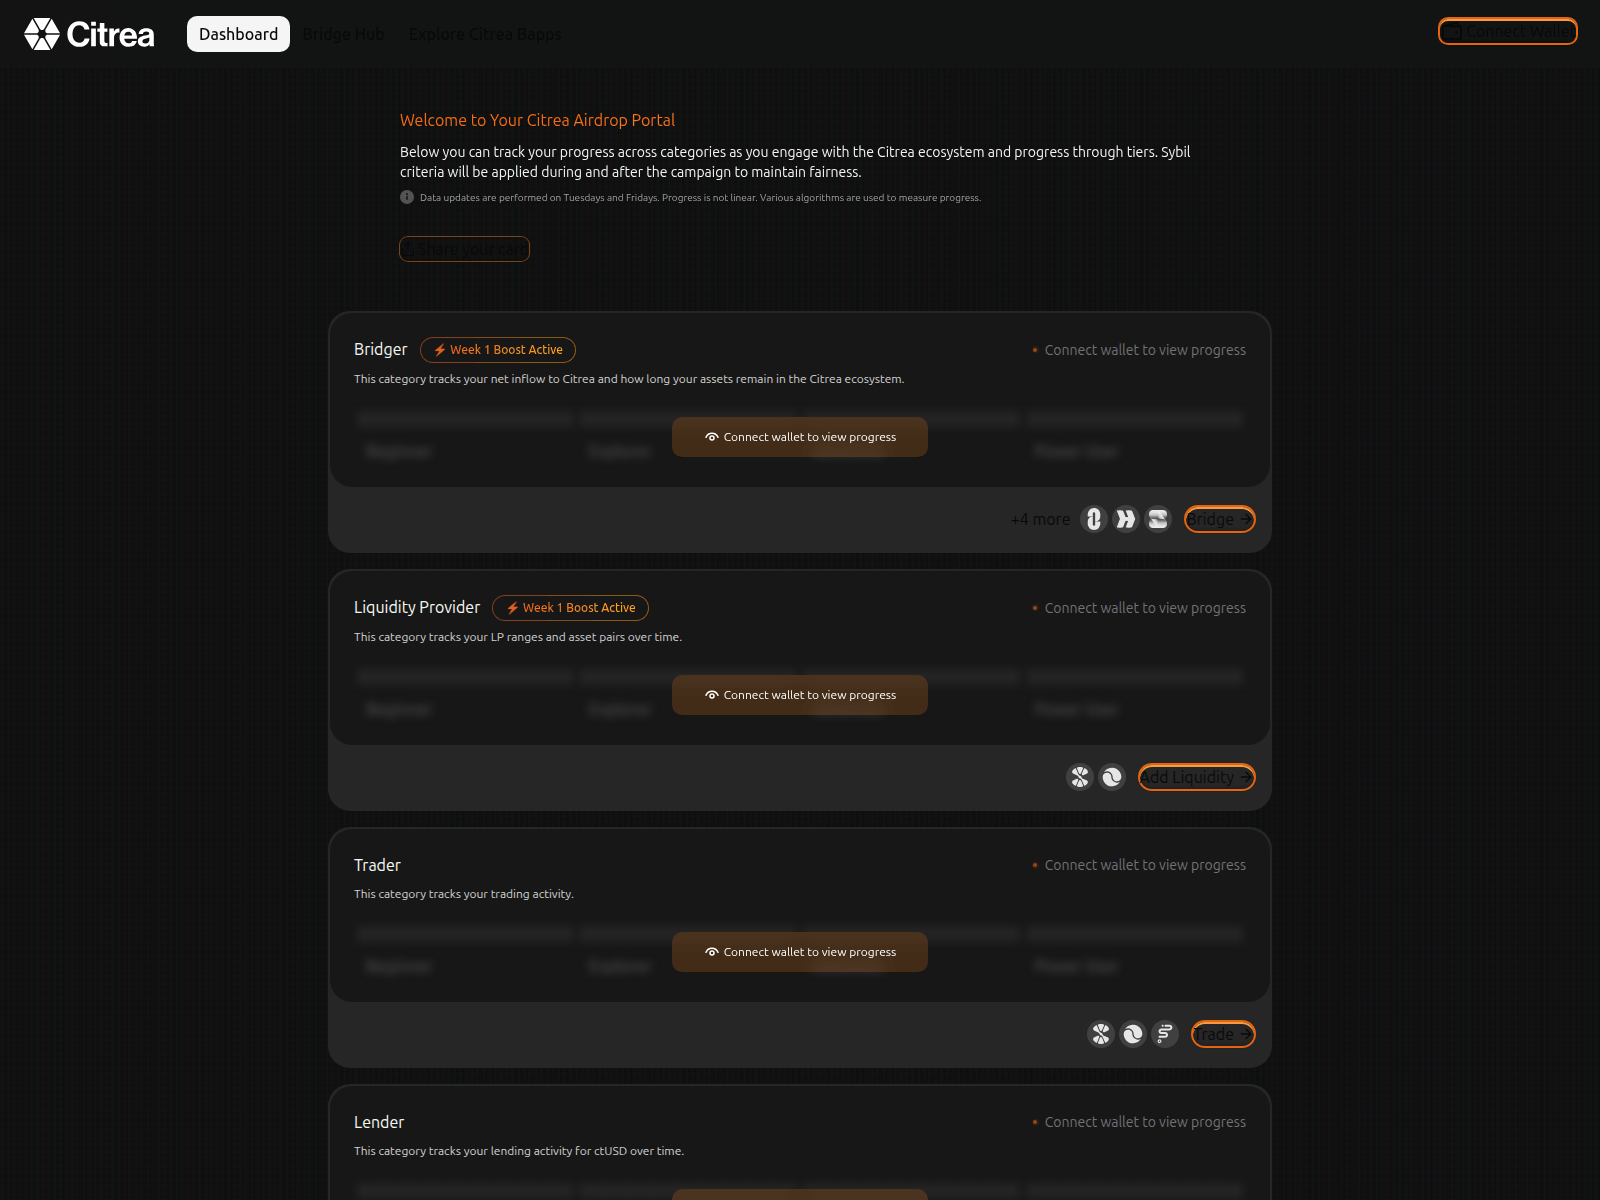Open the eye icon inside Connect wallet button
Screen dimensions: 1600x1200
pos(712,437)
